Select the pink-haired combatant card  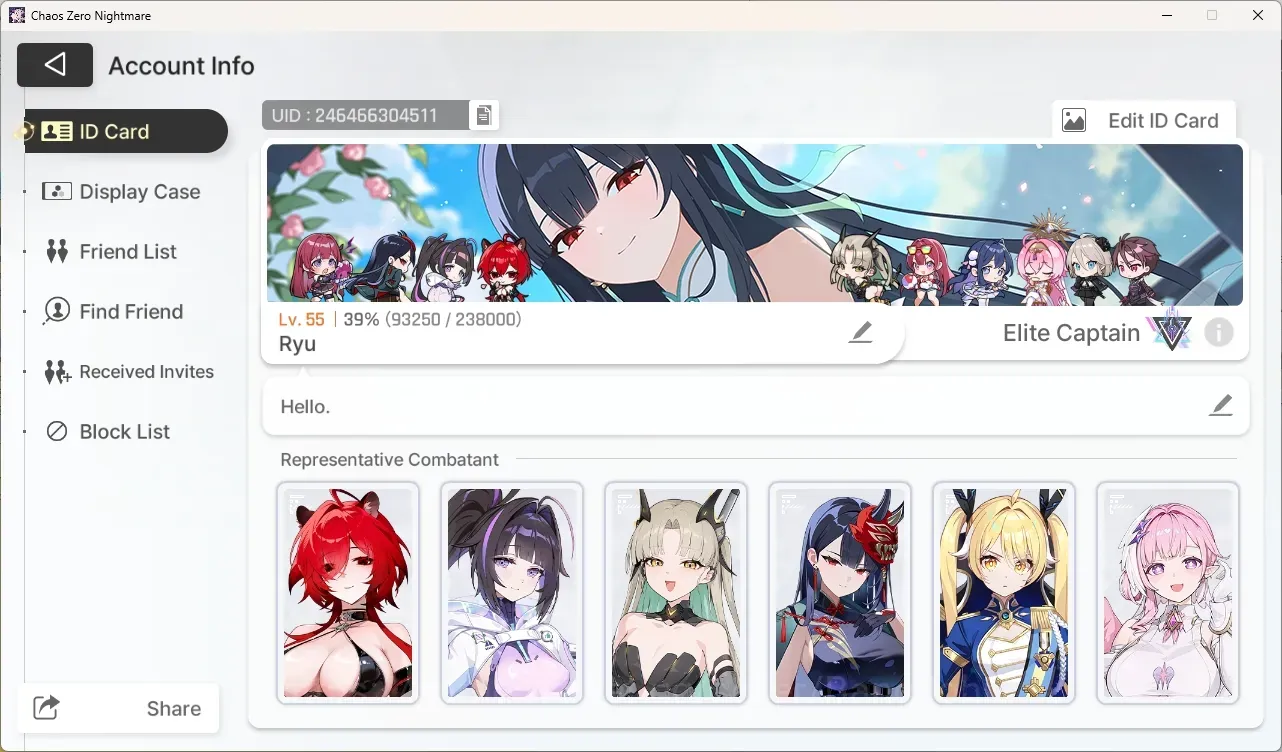pos(1168,592)
